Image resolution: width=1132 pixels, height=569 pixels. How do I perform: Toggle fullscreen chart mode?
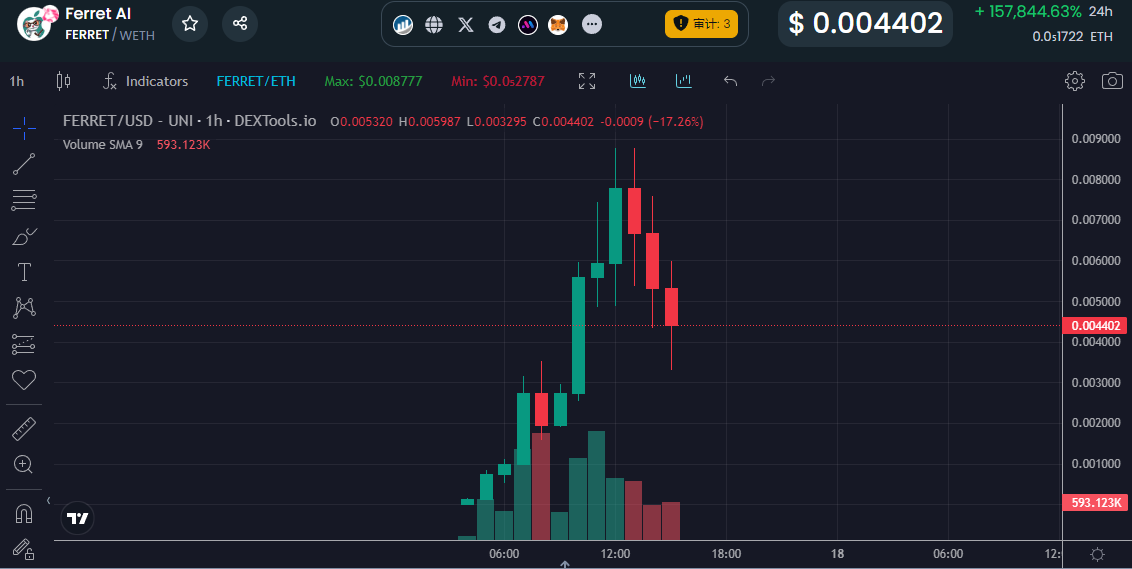pyautogui.click(x=587, y=81)
